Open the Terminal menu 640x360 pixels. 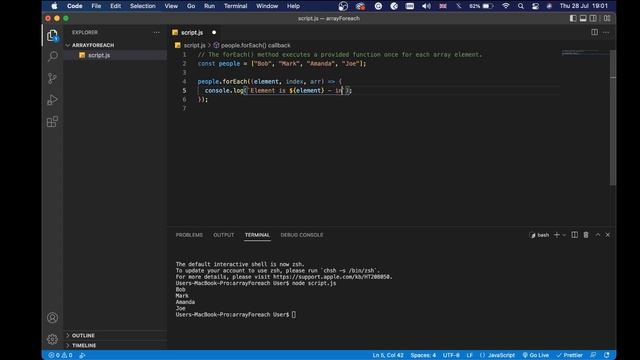[235, 6]
